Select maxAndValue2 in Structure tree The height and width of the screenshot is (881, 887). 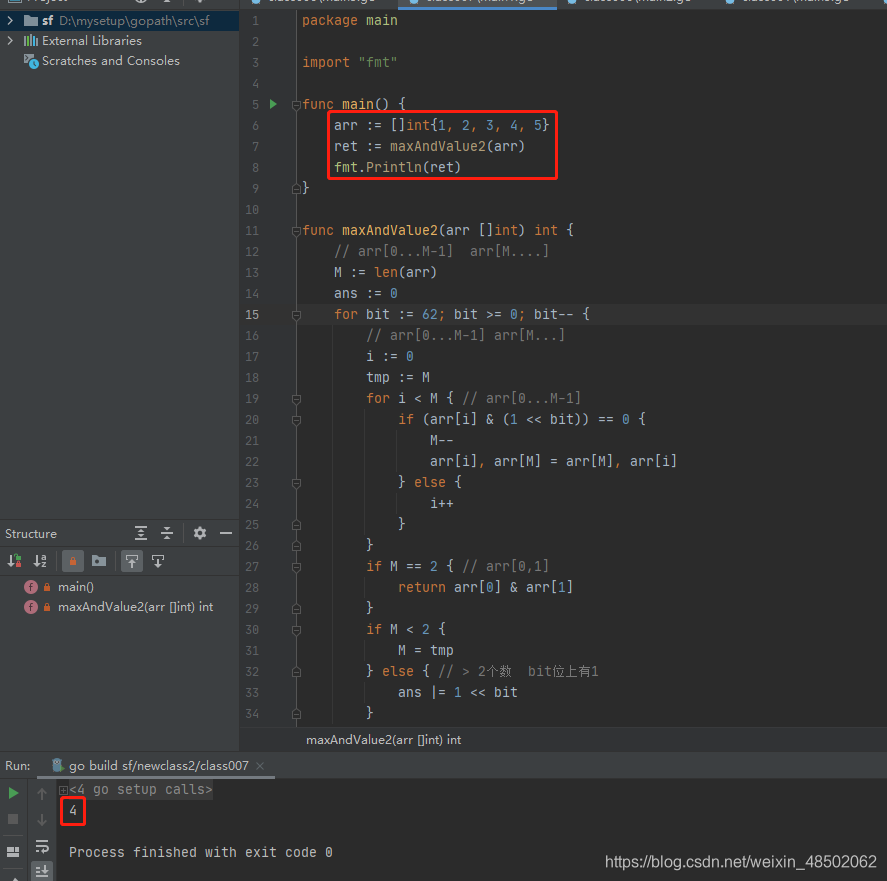(135, 607)
